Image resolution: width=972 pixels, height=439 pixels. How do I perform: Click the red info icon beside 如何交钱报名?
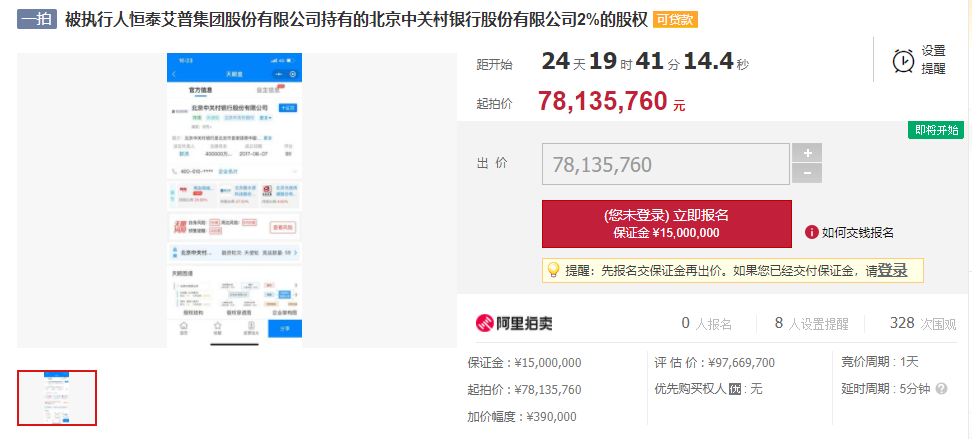pyautogui.click(x=811, y=233)
